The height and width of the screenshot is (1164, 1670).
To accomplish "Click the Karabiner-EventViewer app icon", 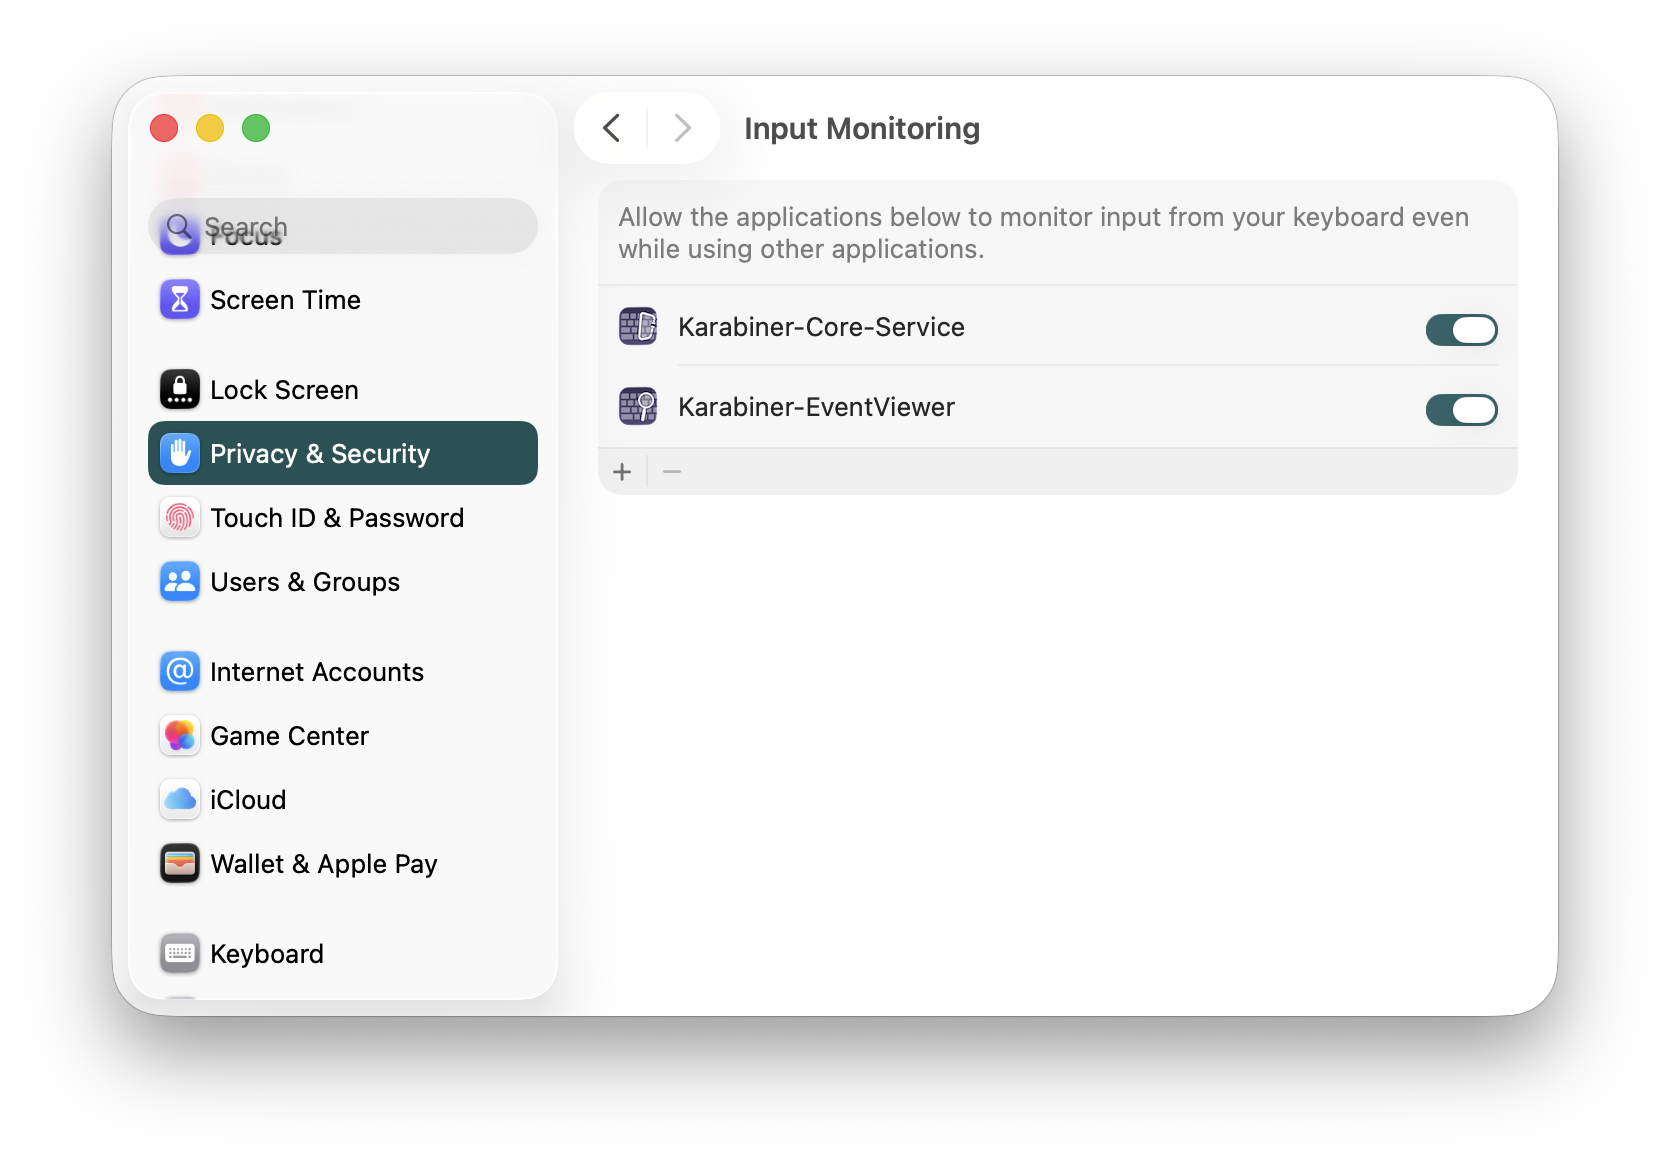I will click(x=637, y=406).
